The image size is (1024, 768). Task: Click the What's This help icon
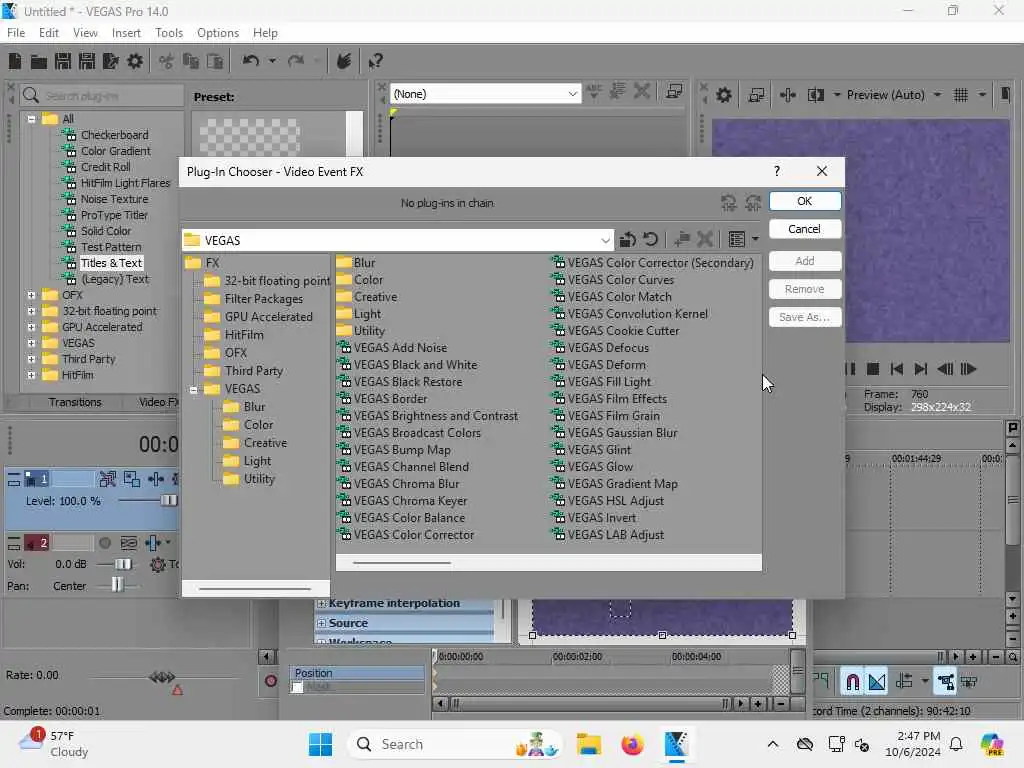tap(375, 61)
